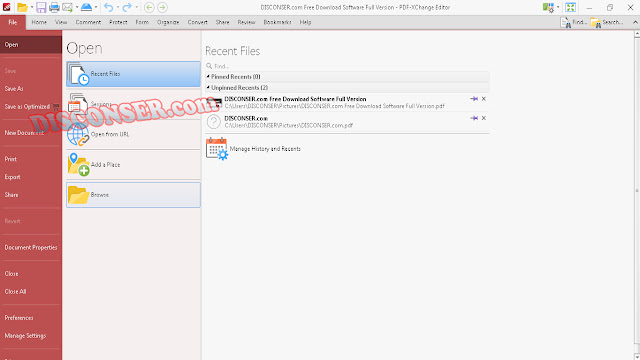Open the Redo history dropdown arrow
The image size is (640, 360).
[136, 7]
